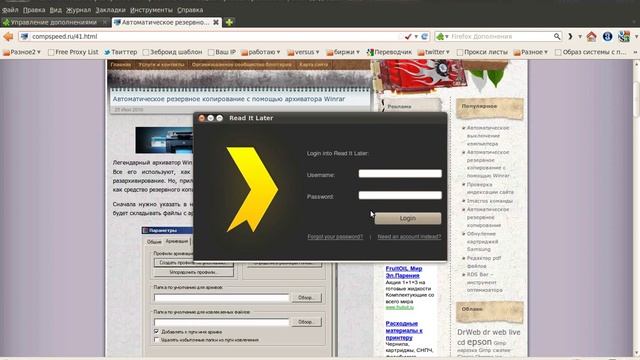Reload the page with the refresh icon
Screen dimensions: 640x360
[424, 37]
